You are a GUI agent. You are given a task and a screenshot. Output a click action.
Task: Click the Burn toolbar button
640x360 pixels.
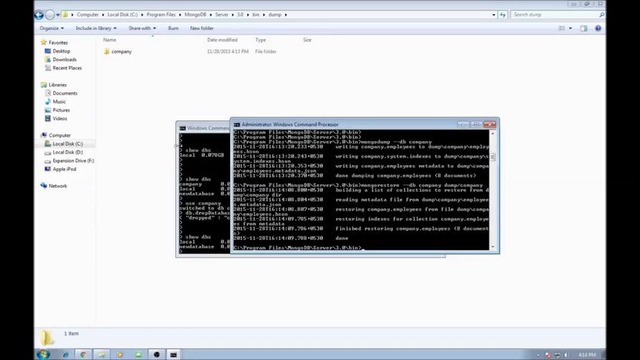(x=173, y=28)
